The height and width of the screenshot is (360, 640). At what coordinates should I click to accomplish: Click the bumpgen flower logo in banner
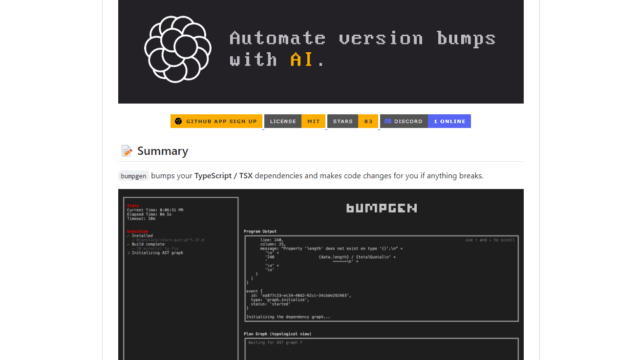pyautogui.click(x=178, y=49)
